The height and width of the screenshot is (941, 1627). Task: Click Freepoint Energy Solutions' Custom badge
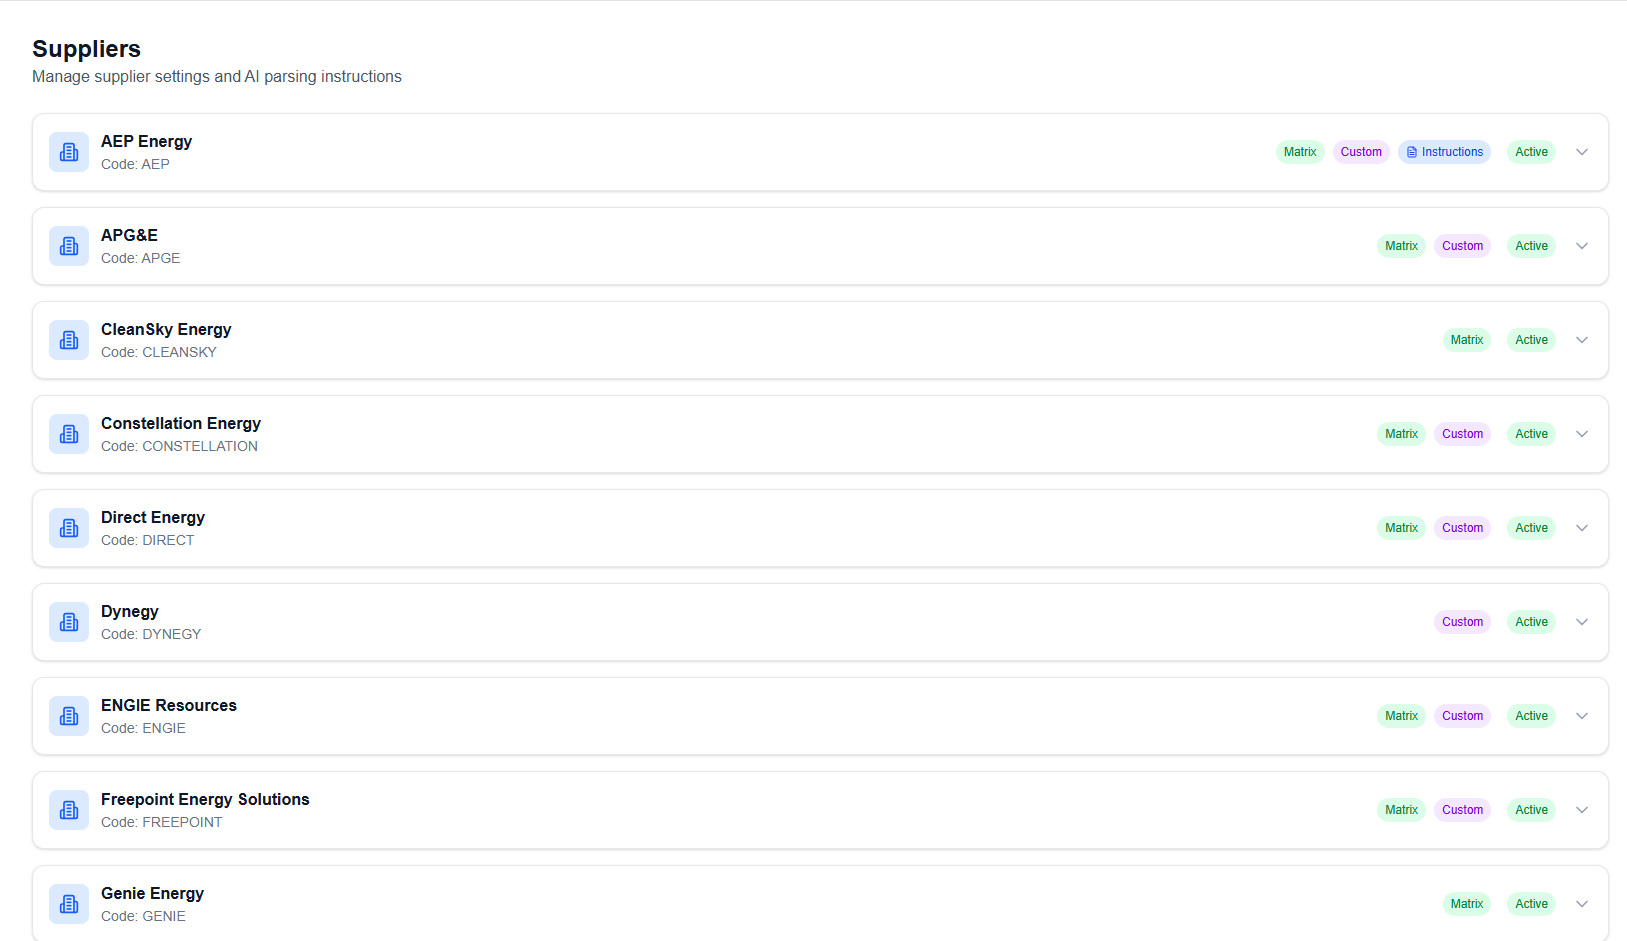point(1462,810)
